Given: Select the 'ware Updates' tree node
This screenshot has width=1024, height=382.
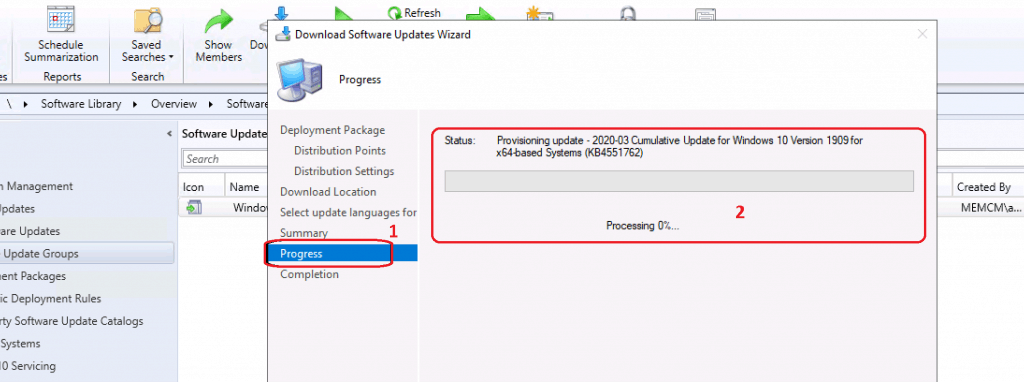Looking at the screenshot, I should click(x=30, y=231).
